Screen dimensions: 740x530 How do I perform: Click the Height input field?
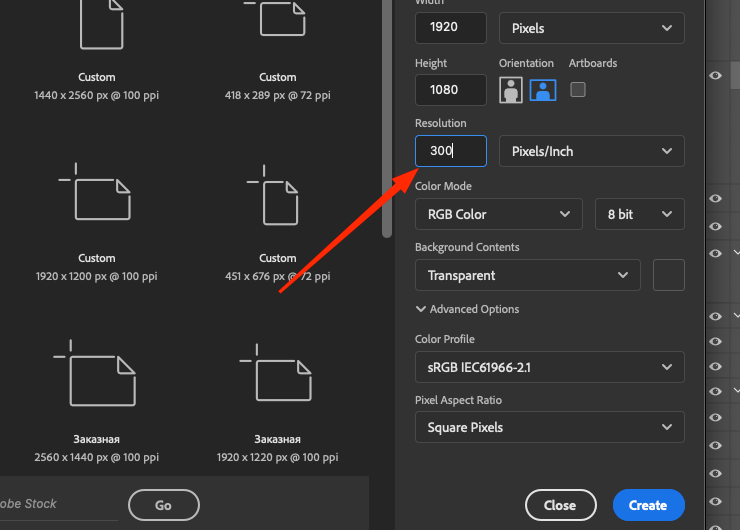pos(451,90)
